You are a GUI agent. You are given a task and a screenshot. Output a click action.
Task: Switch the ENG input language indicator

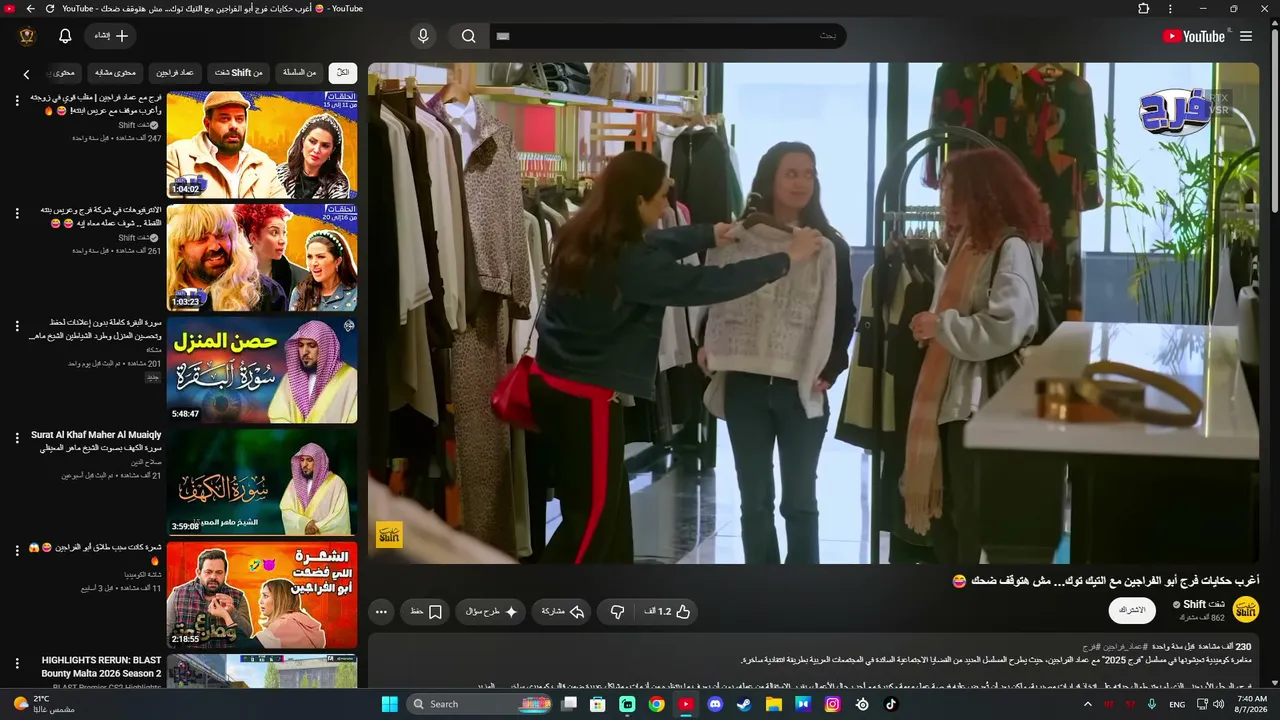tap(1177, 704)
